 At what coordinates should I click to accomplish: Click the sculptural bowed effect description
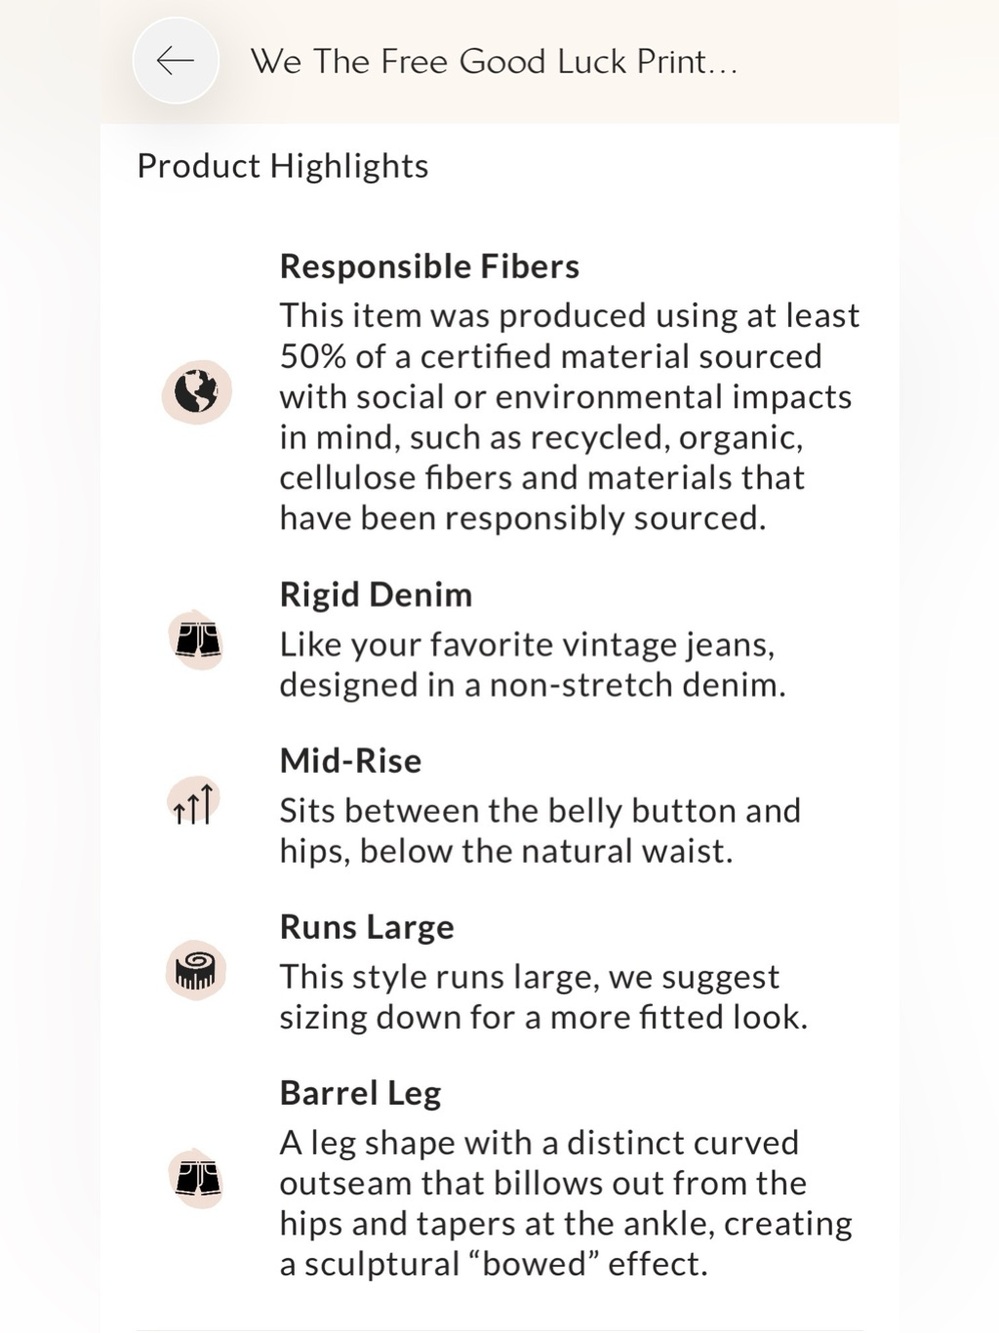566,1203
